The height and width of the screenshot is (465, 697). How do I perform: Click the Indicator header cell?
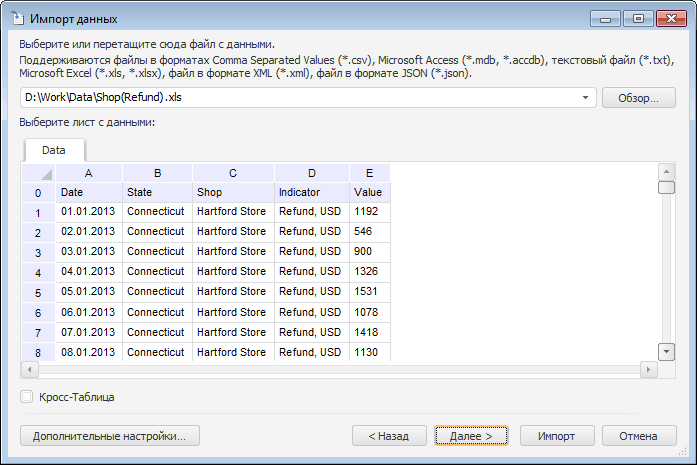311,192
